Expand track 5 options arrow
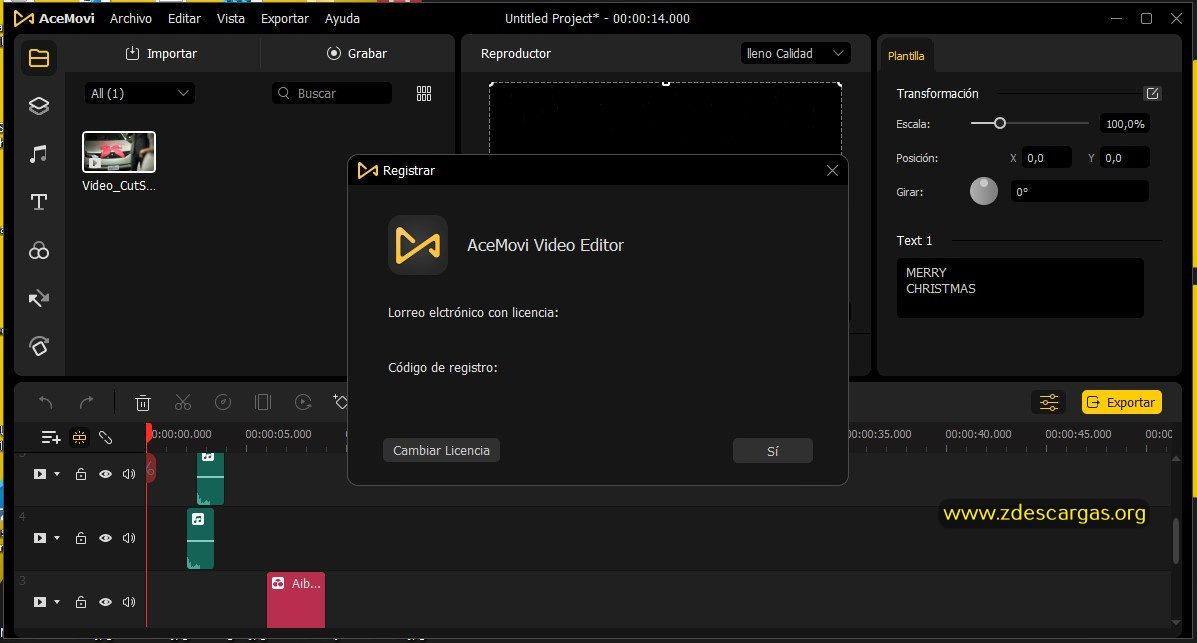 56,474
